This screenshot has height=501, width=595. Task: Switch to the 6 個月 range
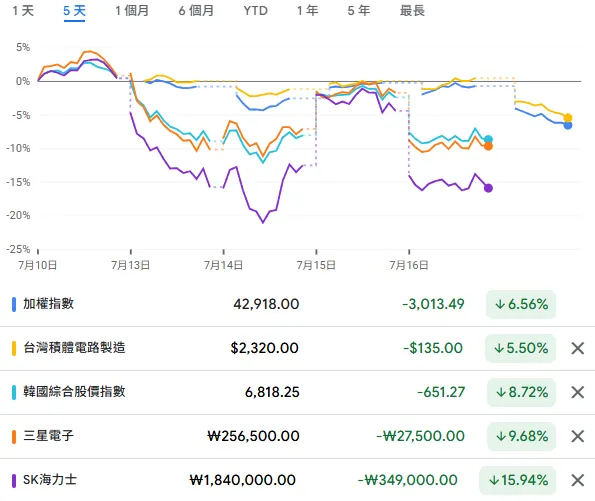pos(196,11)
